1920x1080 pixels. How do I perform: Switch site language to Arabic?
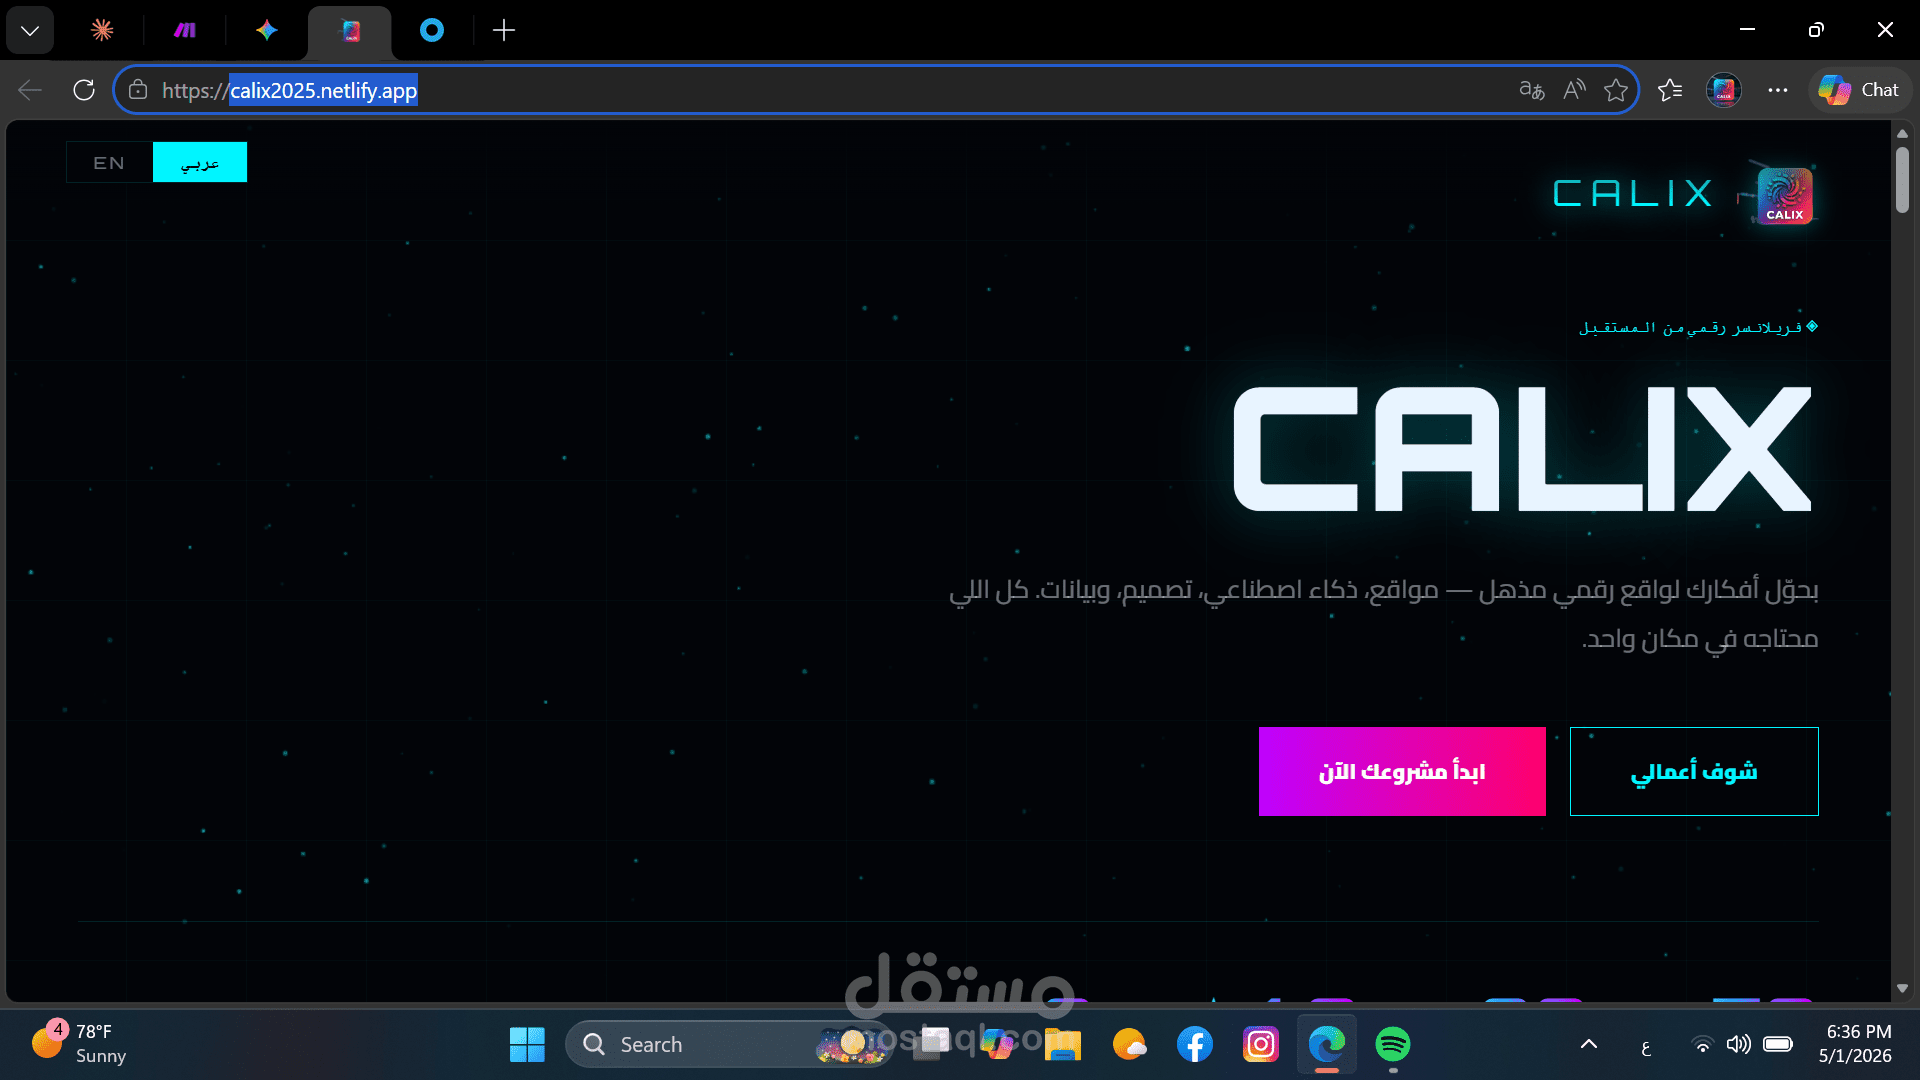[x=200, y=162]
